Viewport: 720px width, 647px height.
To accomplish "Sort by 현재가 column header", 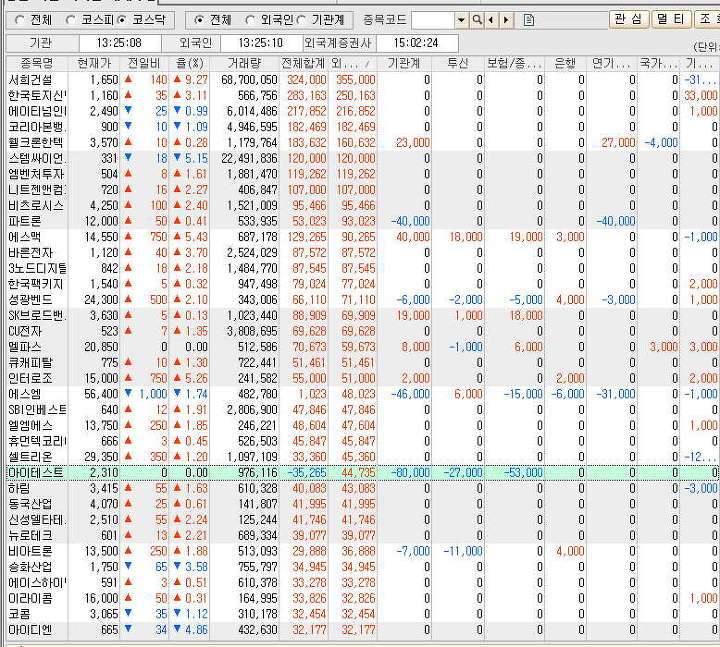I will (x=94, y=63).
